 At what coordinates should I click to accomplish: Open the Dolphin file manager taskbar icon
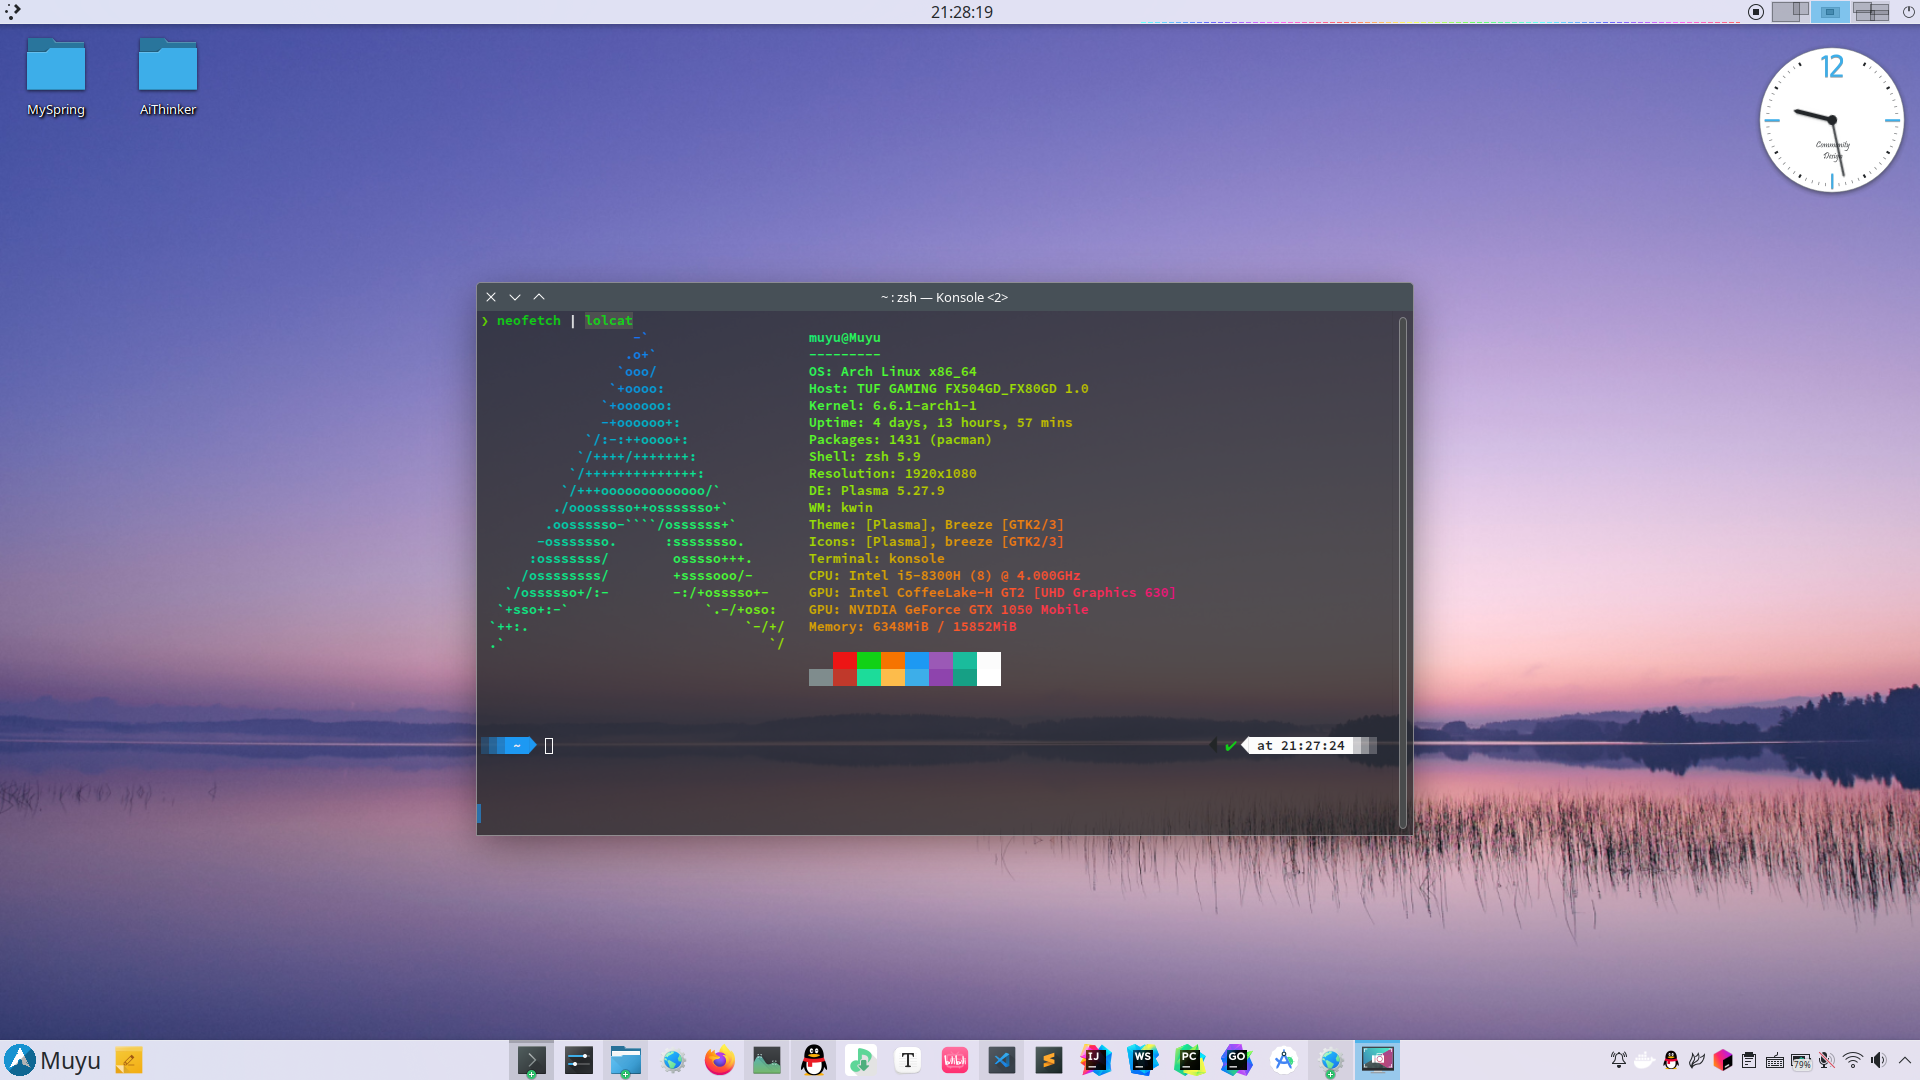(626, 1060)
